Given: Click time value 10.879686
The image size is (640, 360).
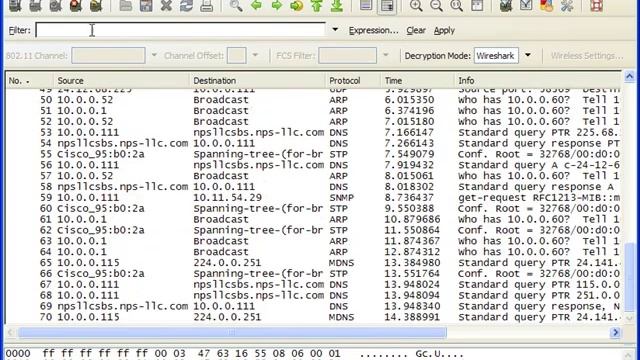Looking at the screenshot, I should click(412, 219).
